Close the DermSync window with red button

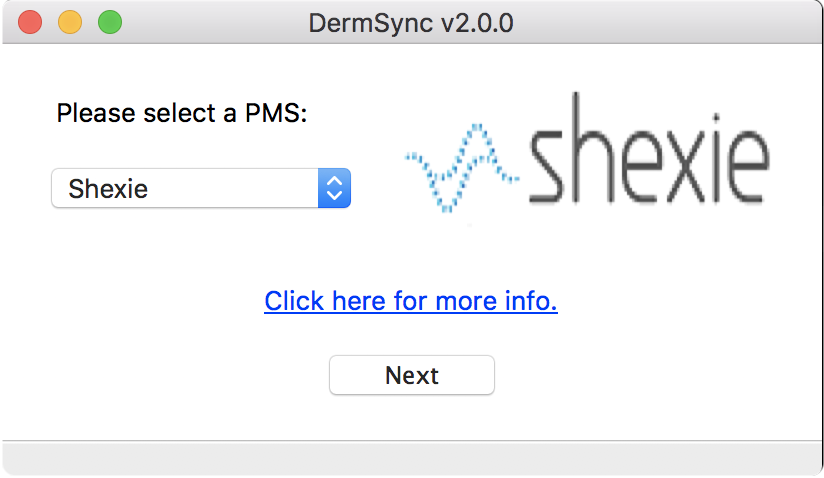click(x=30, y=22)
